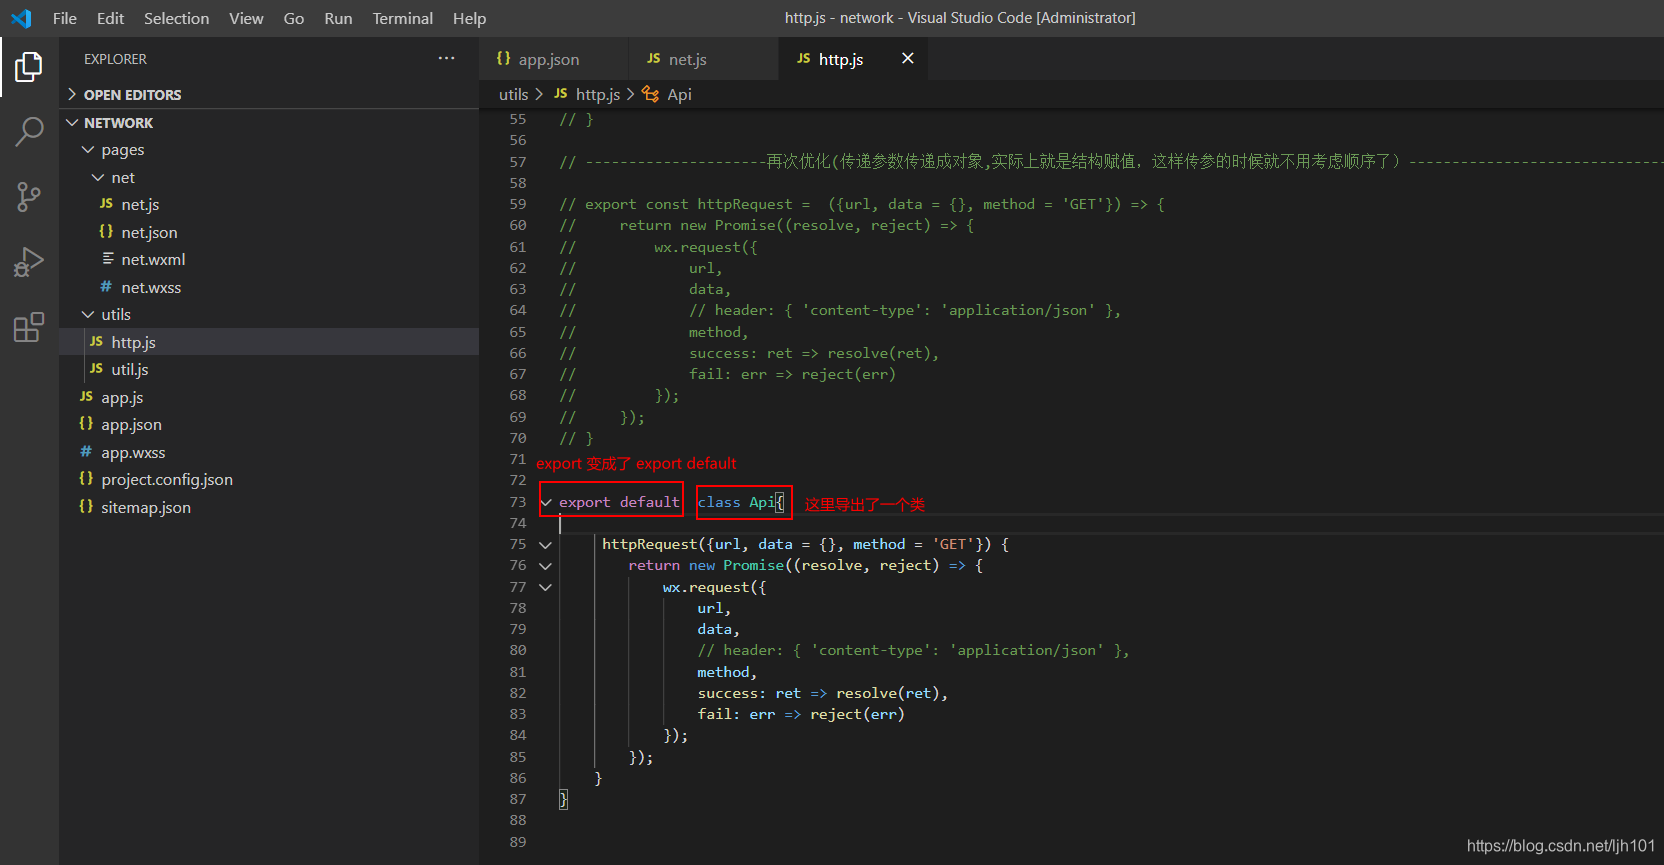The width and height of the screenshot is (1664, 865).
Task: Fold wx.request block at line 77
Action: pos(546,587)
